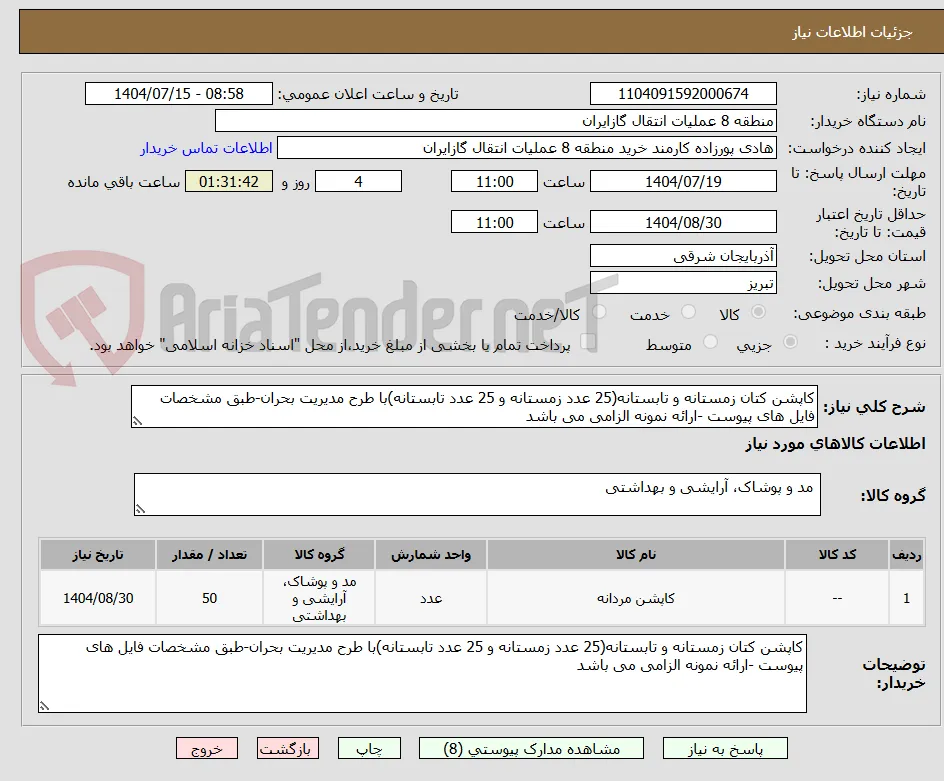Viewport: 944px width, 781px height.
Task: Click the گروه کالا table column header
Action: tap(319, 555)
